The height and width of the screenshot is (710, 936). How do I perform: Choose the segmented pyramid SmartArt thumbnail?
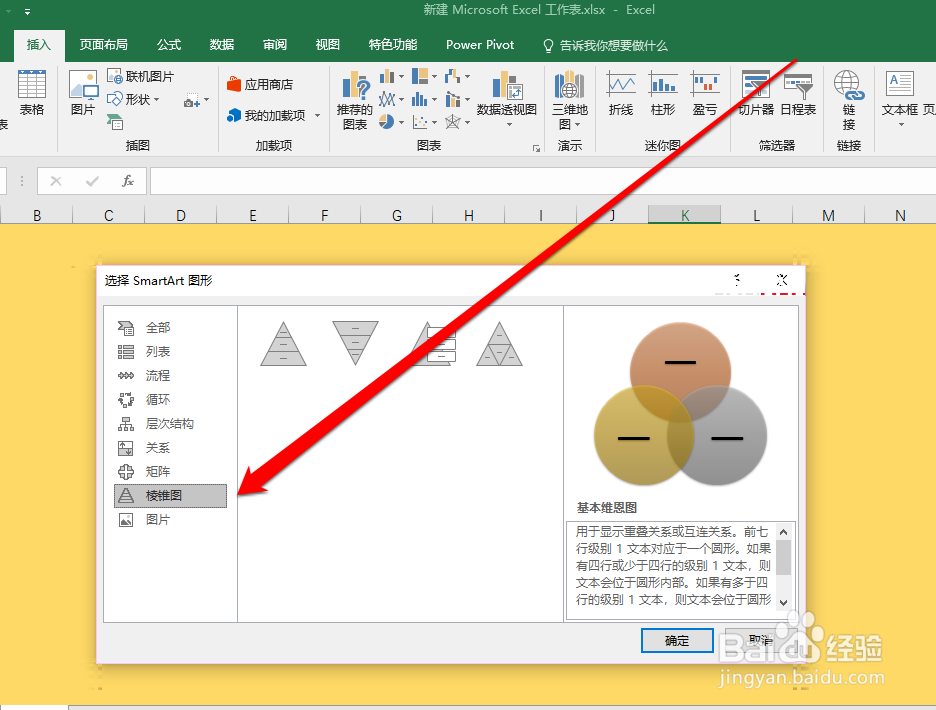500,344
